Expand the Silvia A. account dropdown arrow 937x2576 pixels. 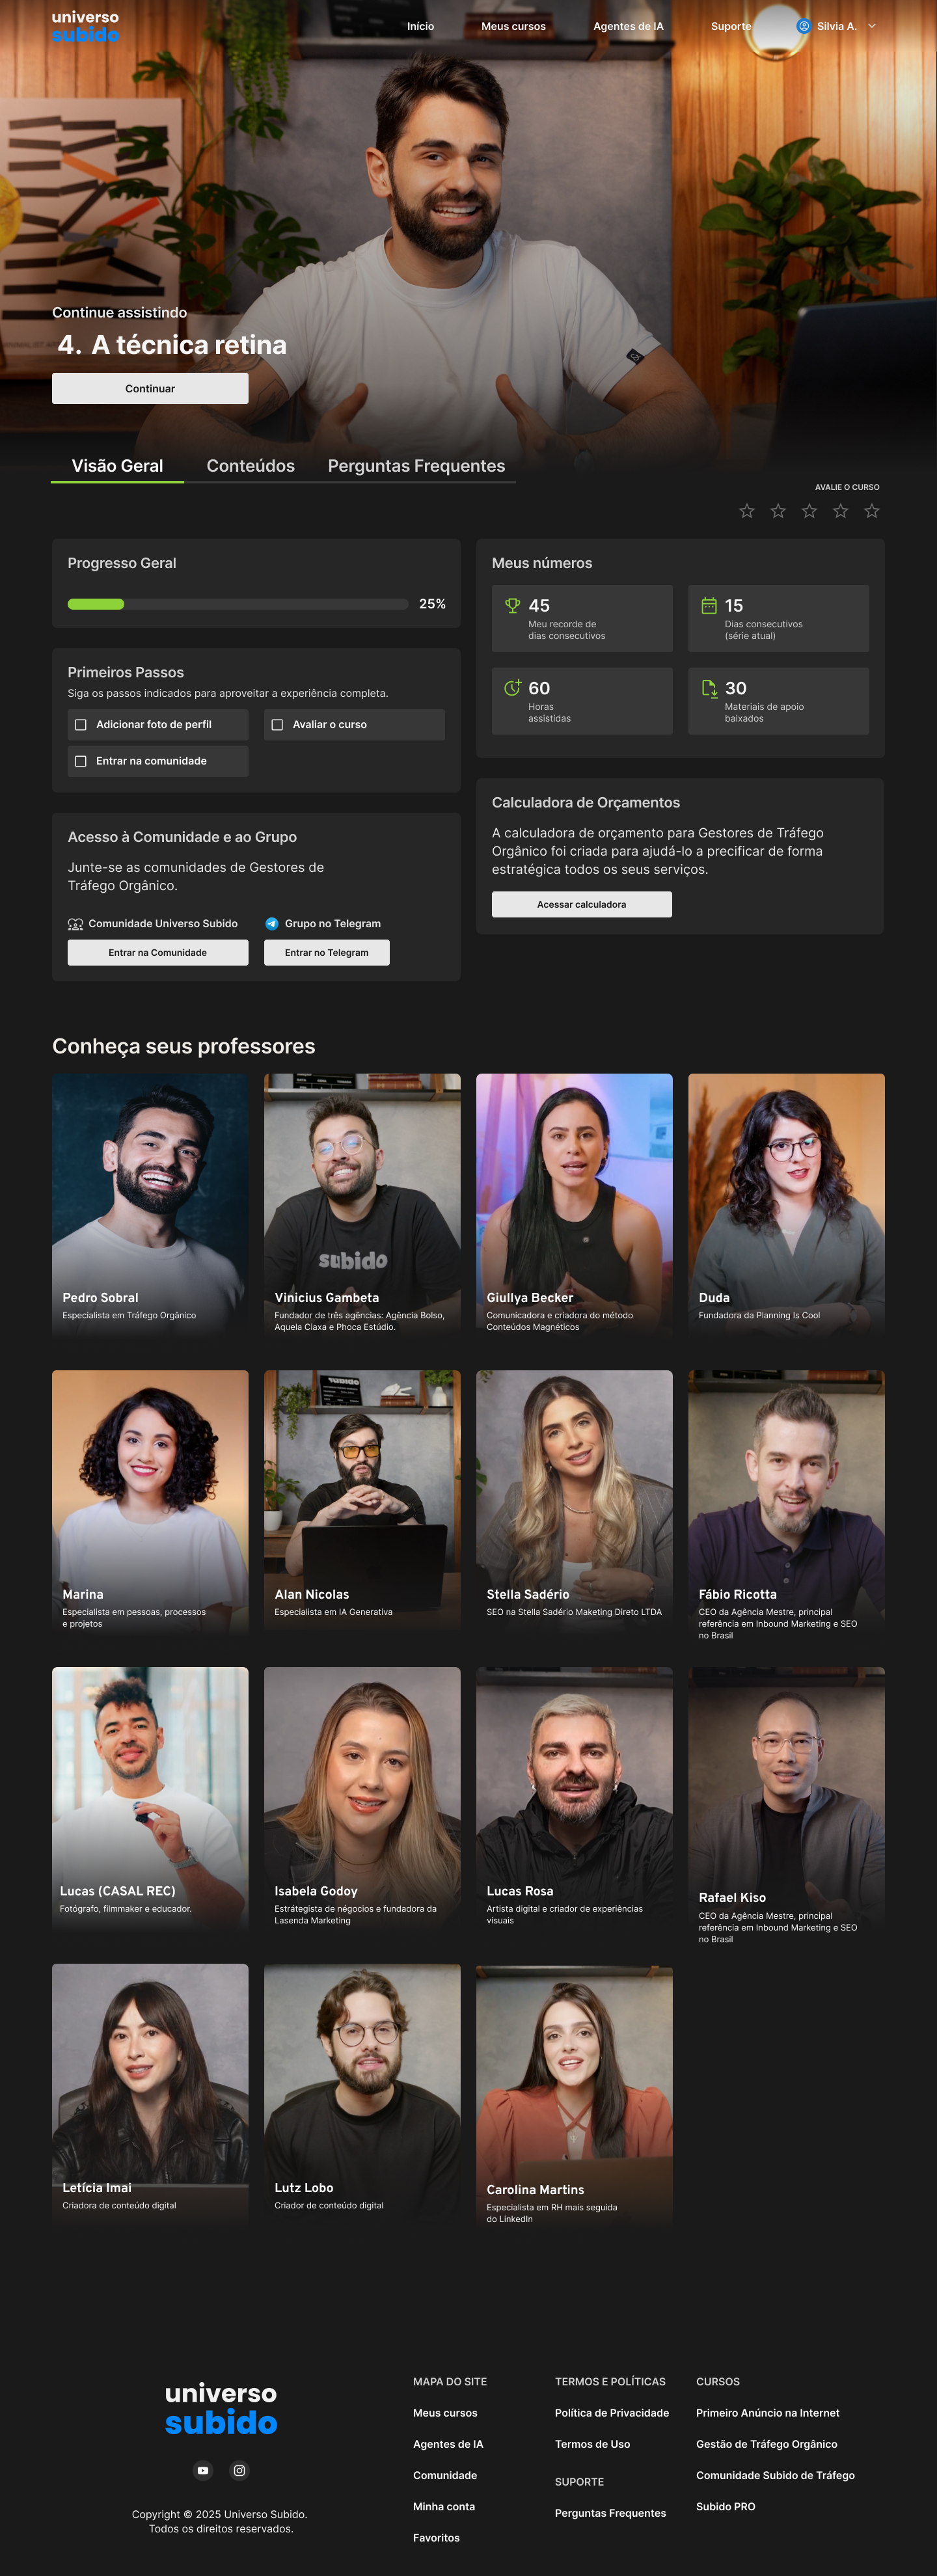point(872,26)
